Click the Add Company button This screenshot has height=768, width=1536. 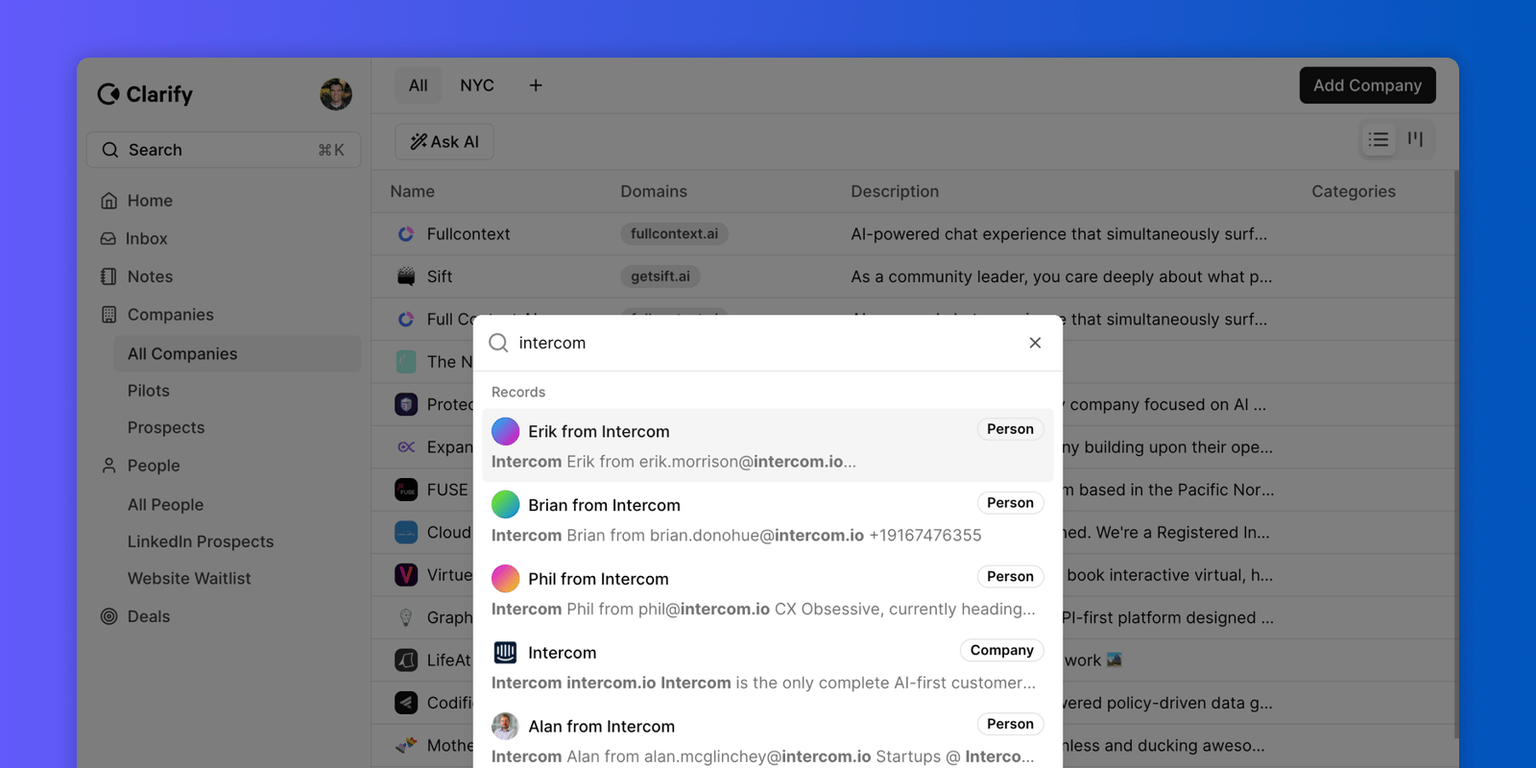tap(1367, 86)
